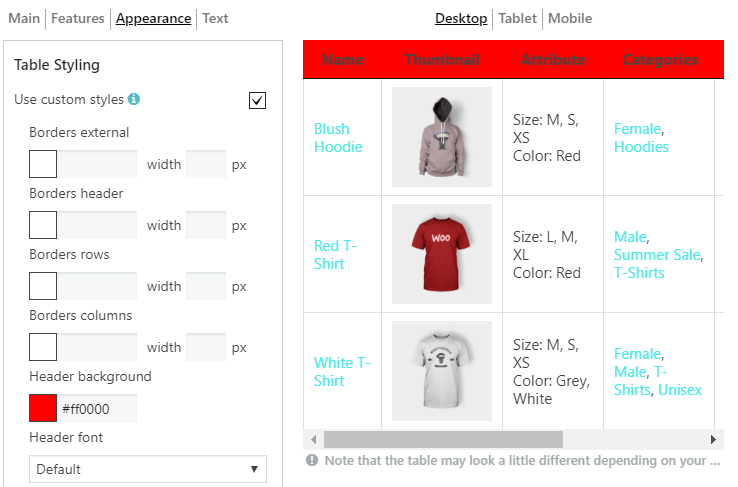Uncheck the Use custom styles checkbox
Viewport: 738px width, 487px height.
tap(257, 100)
